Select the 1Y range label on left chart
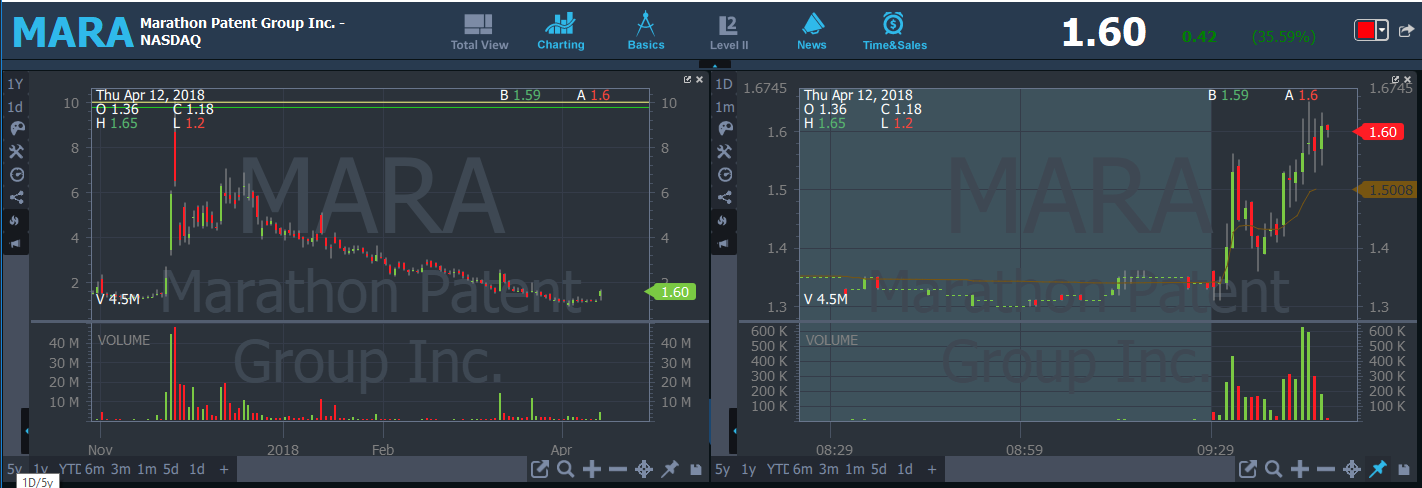 (x=15, y=84)
